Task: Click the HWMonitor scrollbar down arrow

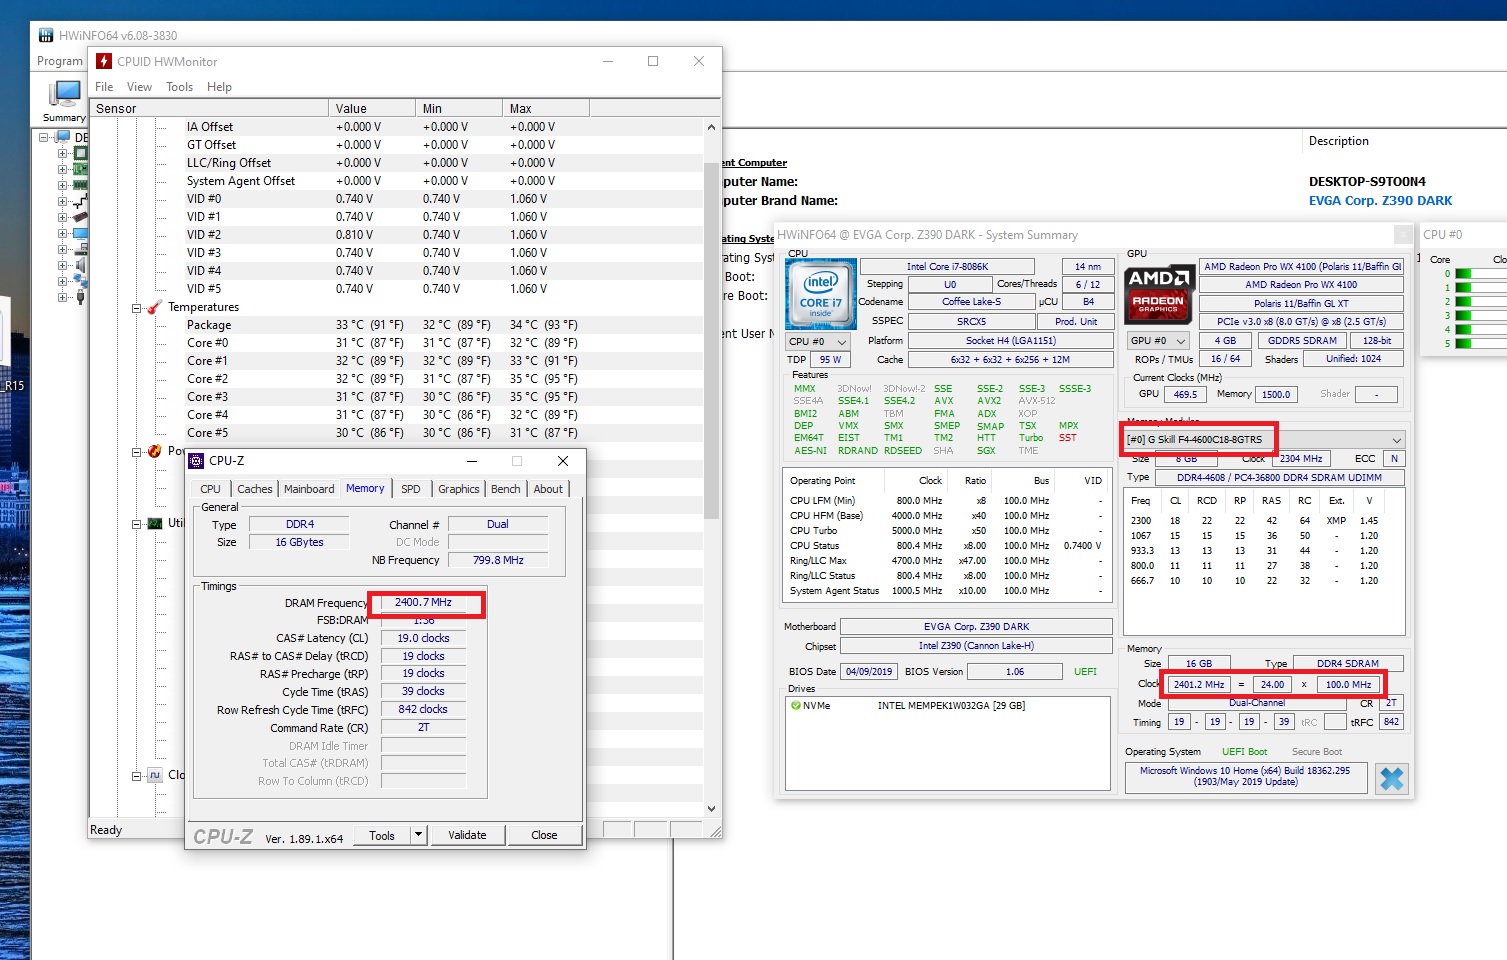Action: pyautogui.click(x=711, y=809)
